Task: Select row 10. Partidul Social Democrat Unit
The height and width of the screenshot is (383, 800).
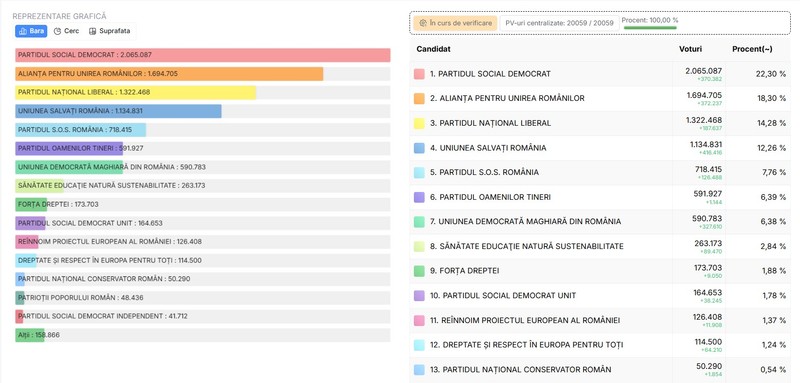Action: click(600, 296)
